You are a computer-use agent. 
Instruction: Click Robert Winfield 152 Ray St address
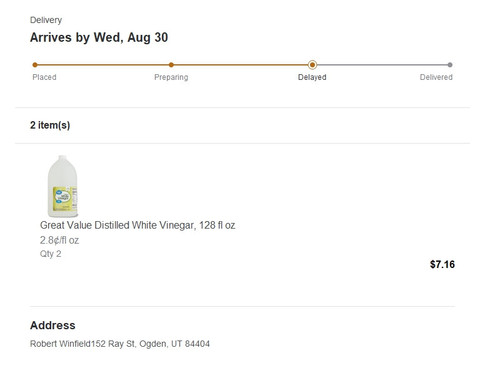click(120, 344)
